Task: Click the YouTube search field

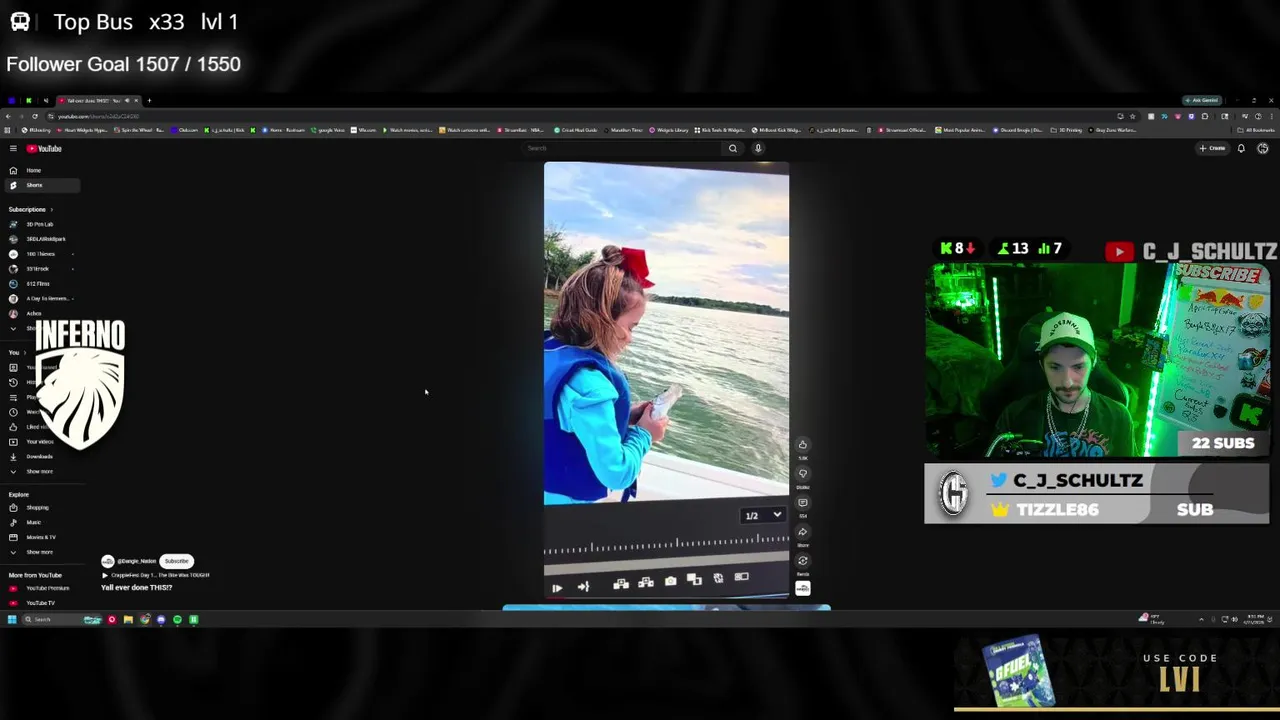Action: pos(622,149)
